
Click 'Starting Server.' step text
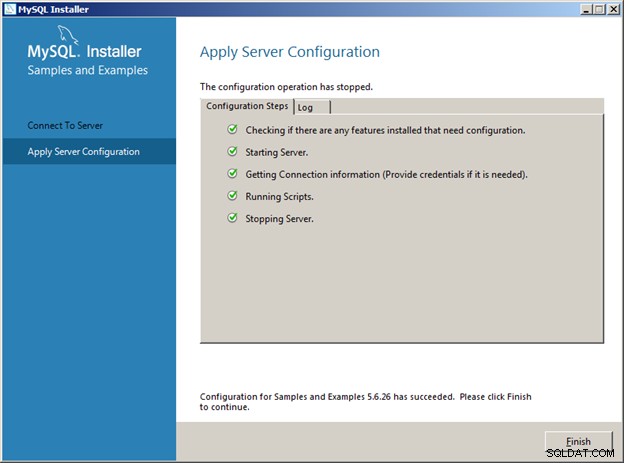[x=277, y=152]
